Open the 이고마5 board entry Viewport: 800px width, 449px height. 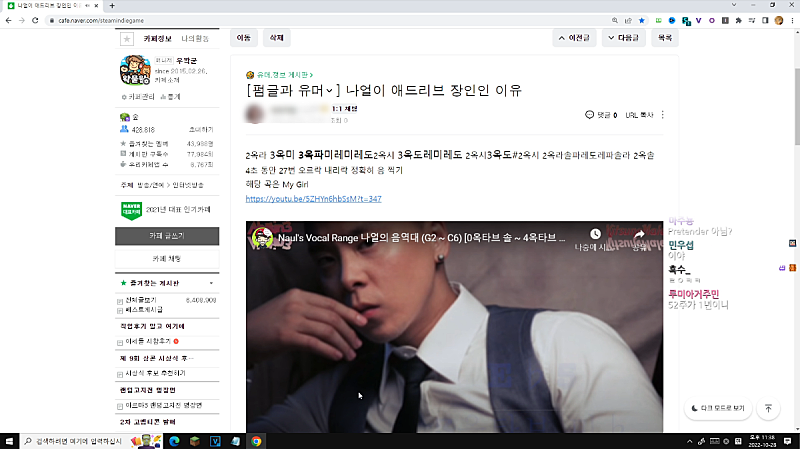click(164, 406)
